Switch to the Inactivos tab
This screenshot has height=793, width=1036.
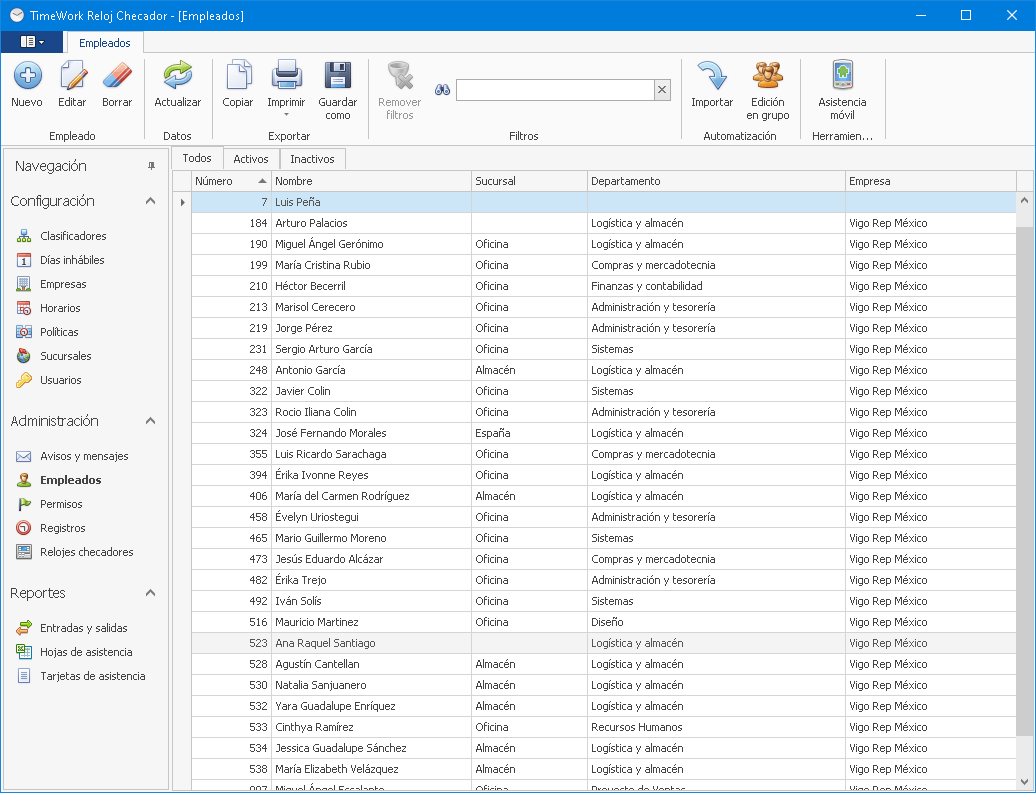pyautogui.click(x=312, y=159)
